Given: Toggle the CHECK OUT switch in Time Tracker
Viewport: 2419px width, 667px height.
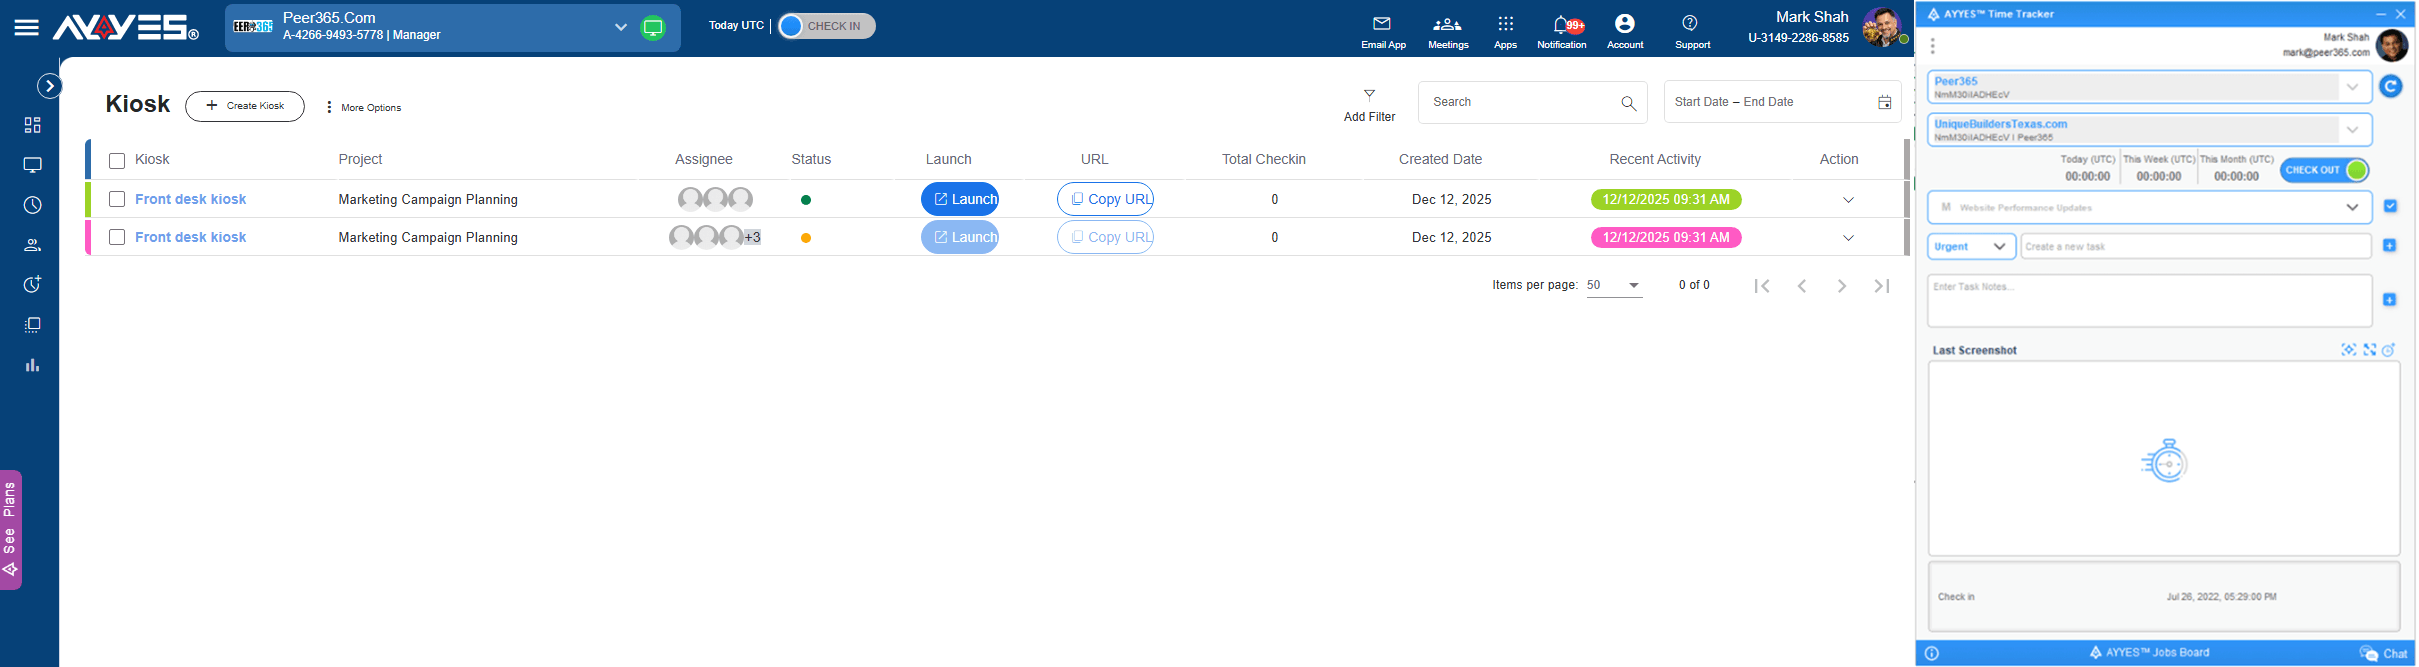Looking at the screenshot, I should (x=2325, y=170).
